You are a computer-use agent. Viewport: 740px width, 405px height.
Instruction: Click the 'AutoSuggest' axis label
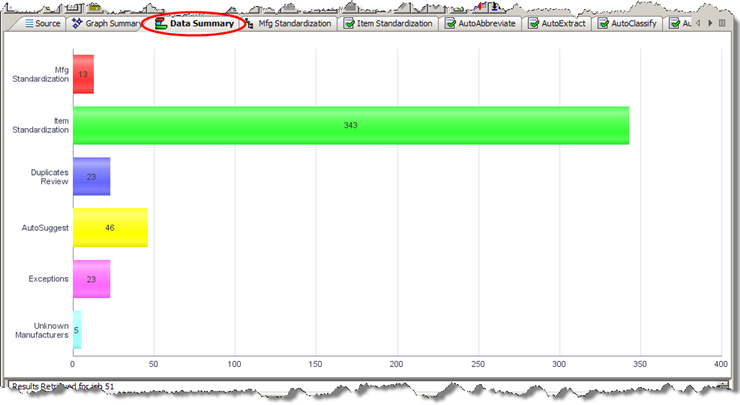click(45, 228)
